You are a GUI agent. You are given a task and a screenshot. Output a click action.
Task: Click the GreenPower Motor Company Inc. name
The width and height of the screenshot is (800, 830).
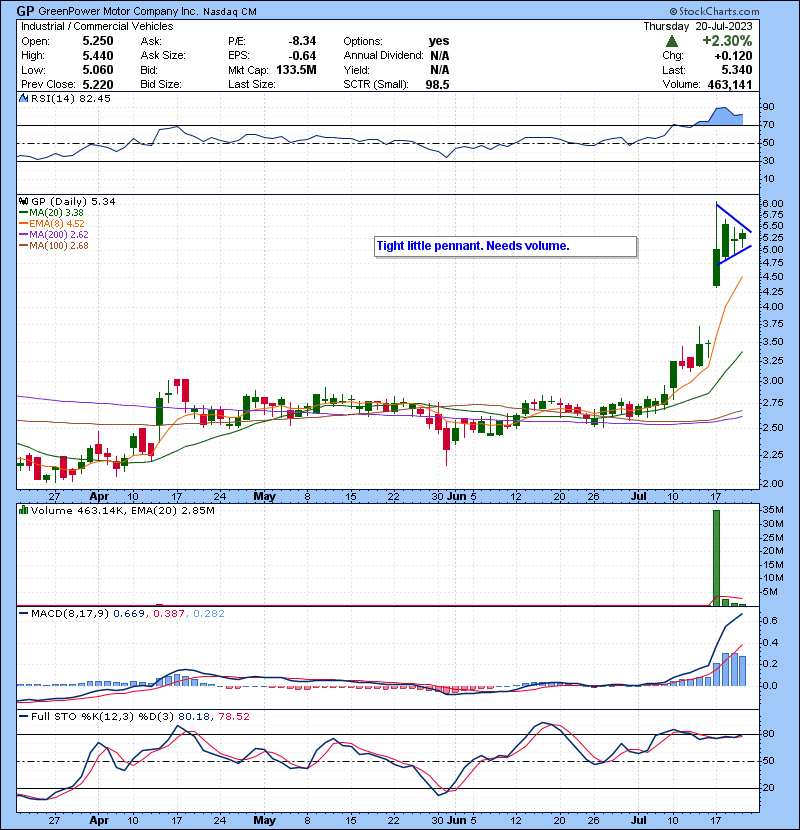tap(119, 12)
